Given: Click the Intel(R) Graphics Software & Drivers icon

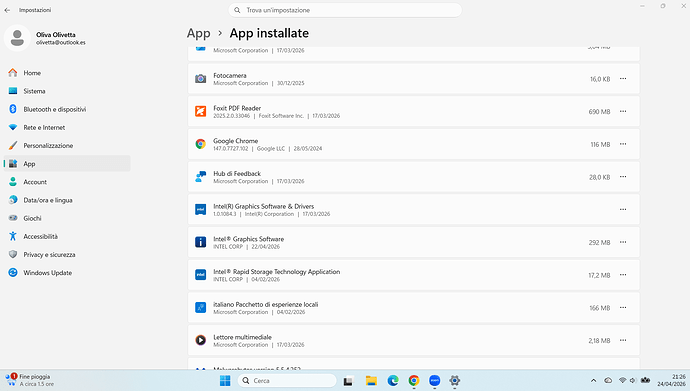Looking at the screenshot, I should coord(201,209).
